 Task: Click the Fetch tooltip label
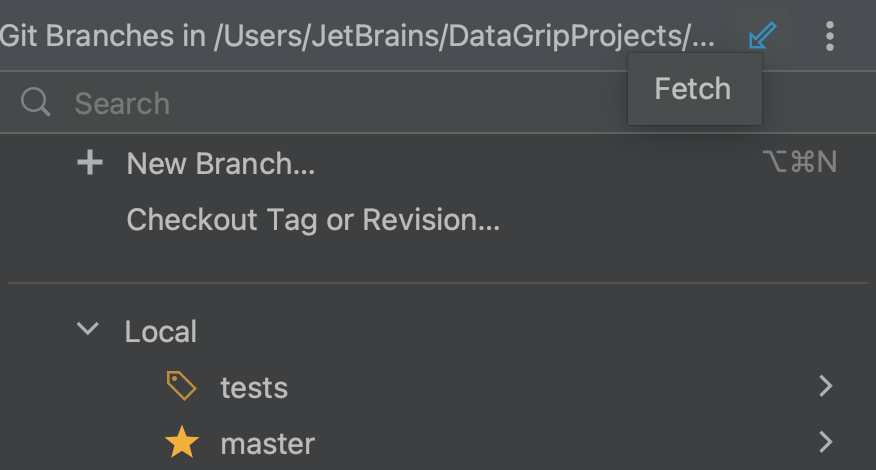(x=693, y=89)
